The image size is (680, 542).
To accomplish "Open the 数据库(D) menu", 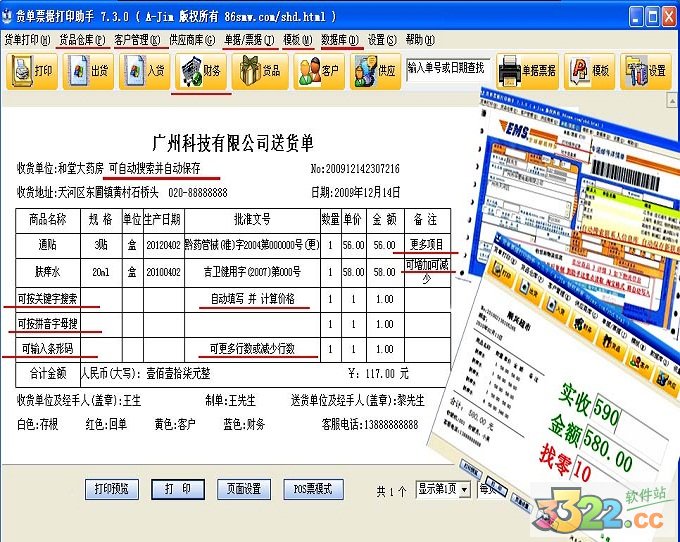I will pos(340,40).
